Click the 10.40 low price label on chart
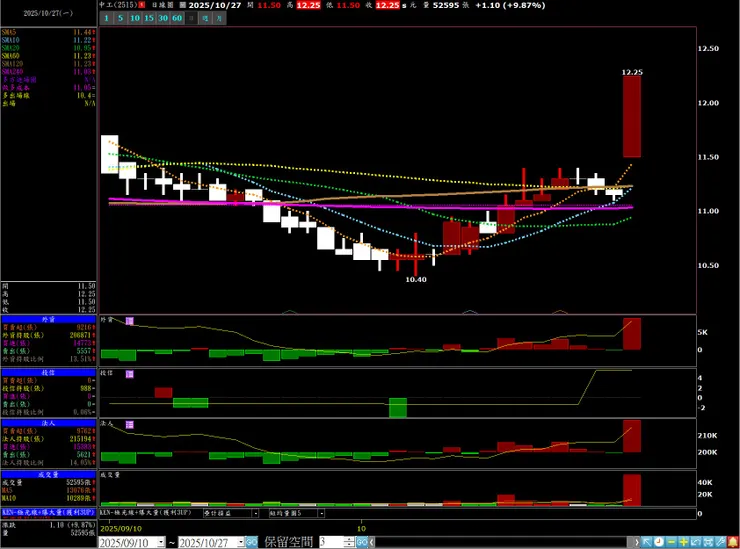The width and height of the screenshot is (740, 549). pyautogui.click(x=416, y=279)
